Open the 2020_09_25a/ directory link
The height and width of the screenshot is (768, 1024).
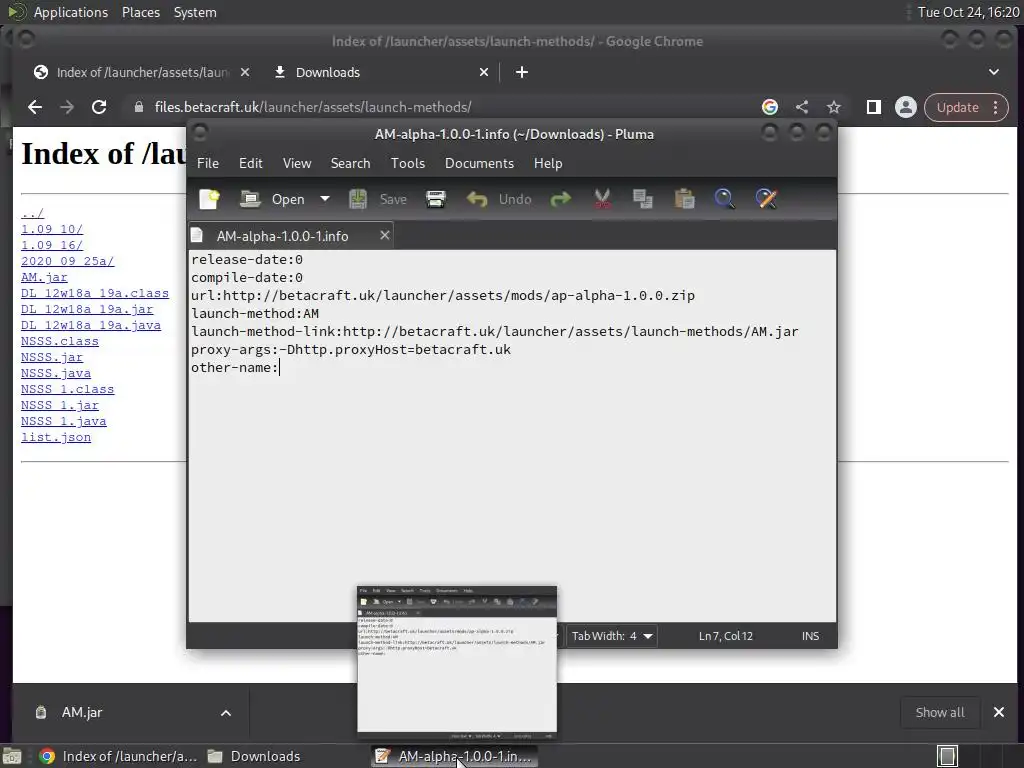(x=67, y=261)
